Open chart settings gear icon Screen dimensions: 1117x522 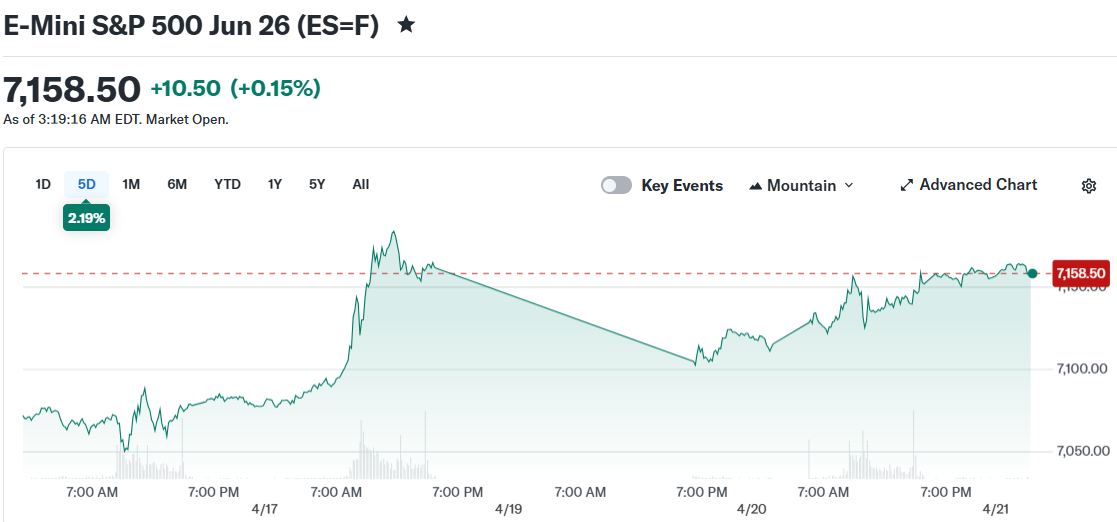(1089, 186)
